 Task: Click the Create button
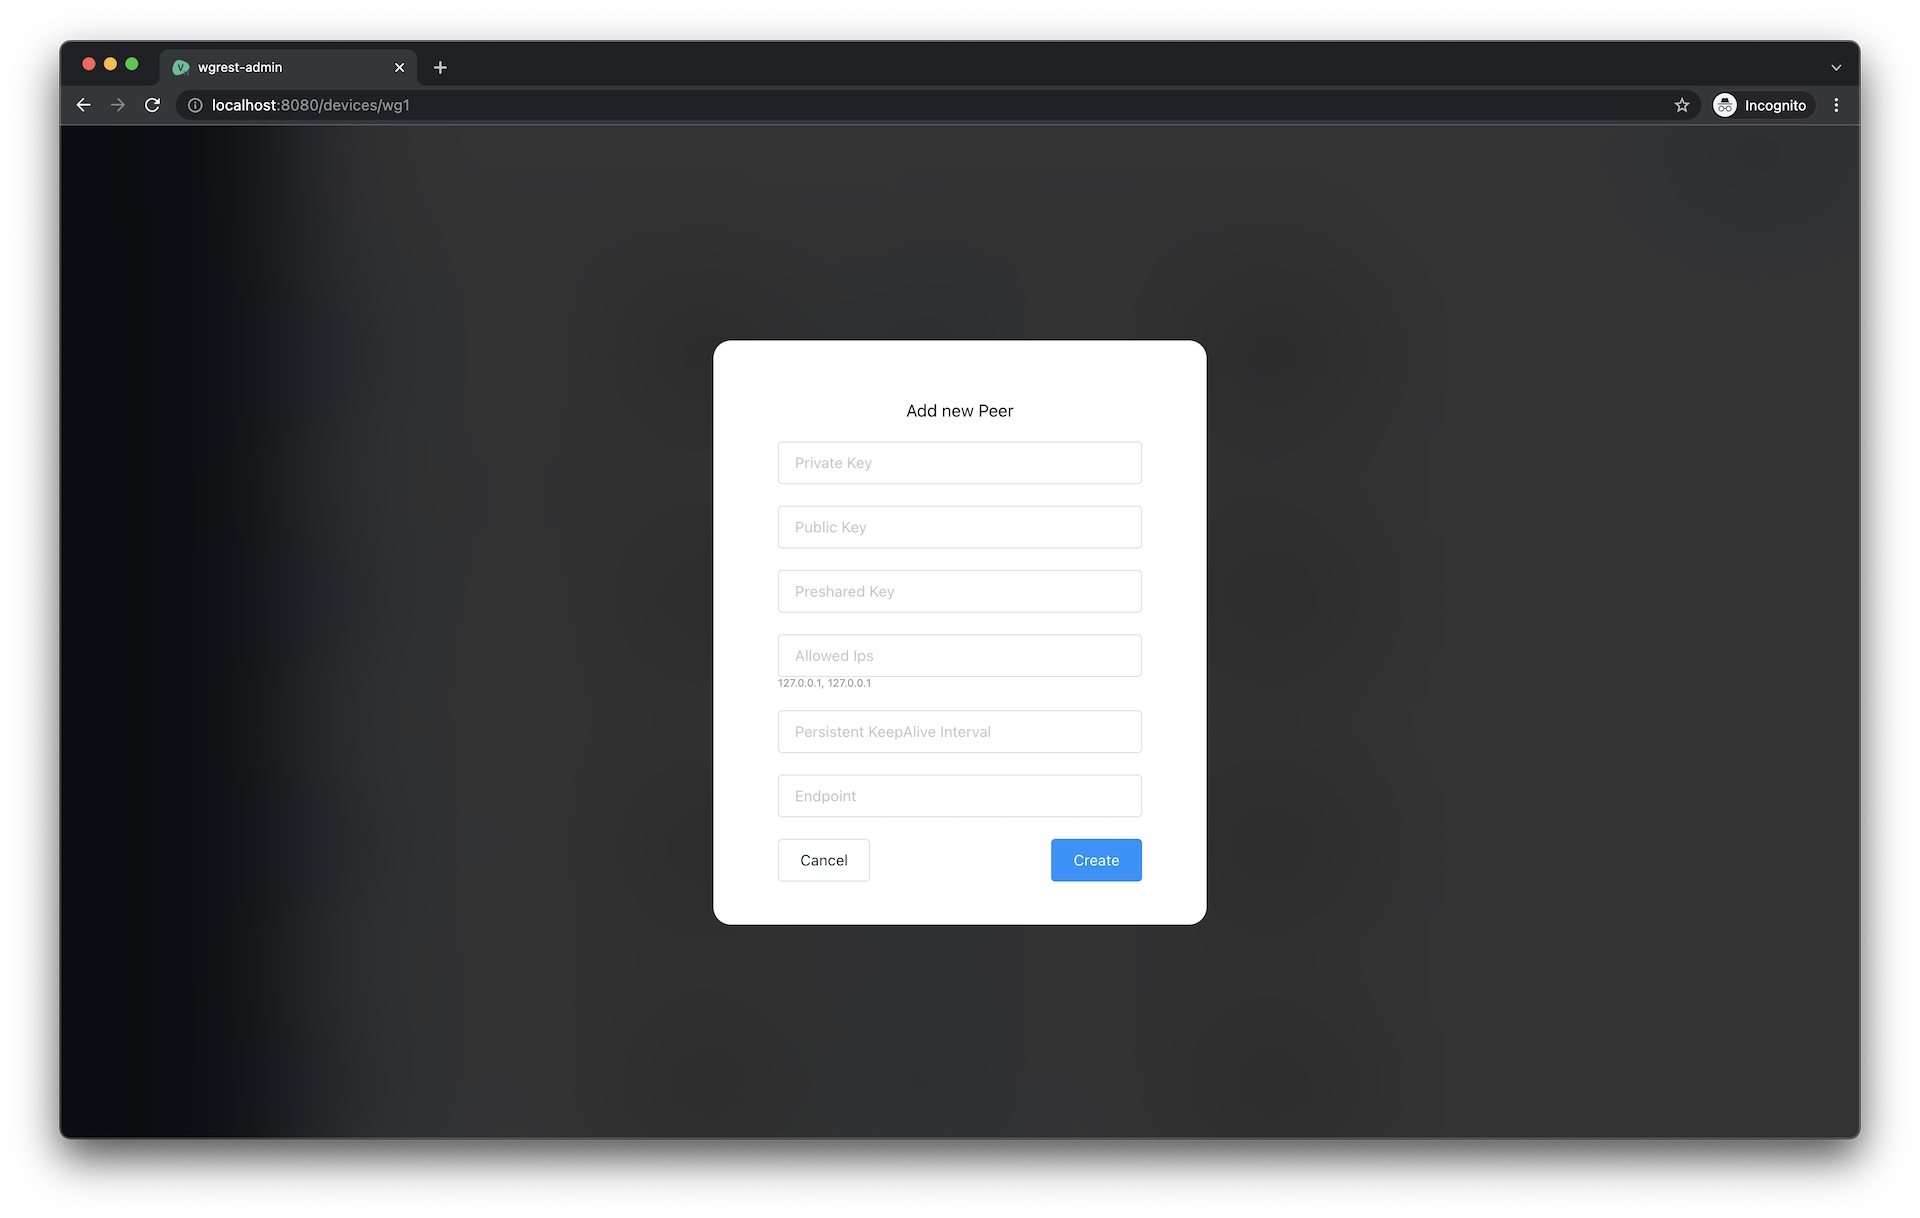coord(1096,860)
